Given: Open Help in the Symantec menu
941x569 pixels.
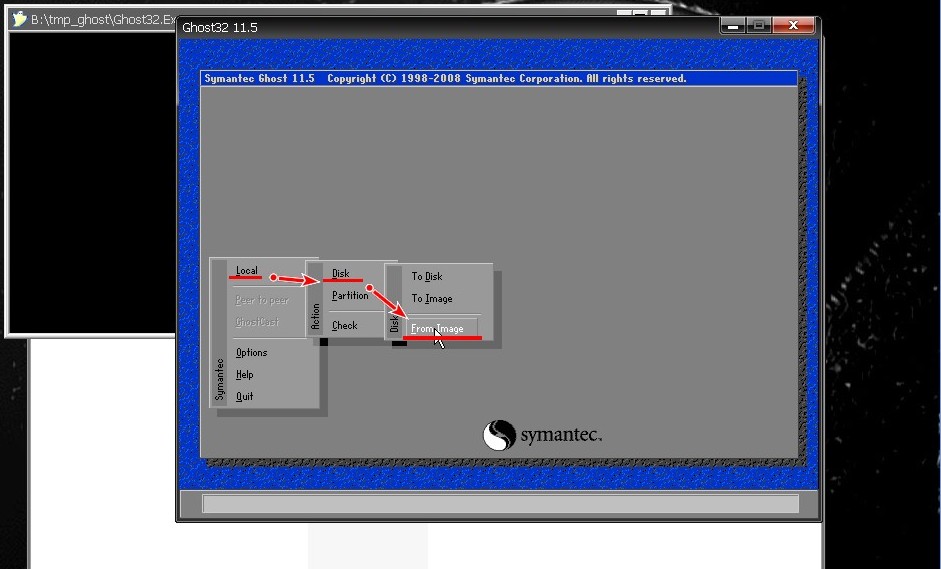Looking at the screenshot, I should (x=245, y=375).
